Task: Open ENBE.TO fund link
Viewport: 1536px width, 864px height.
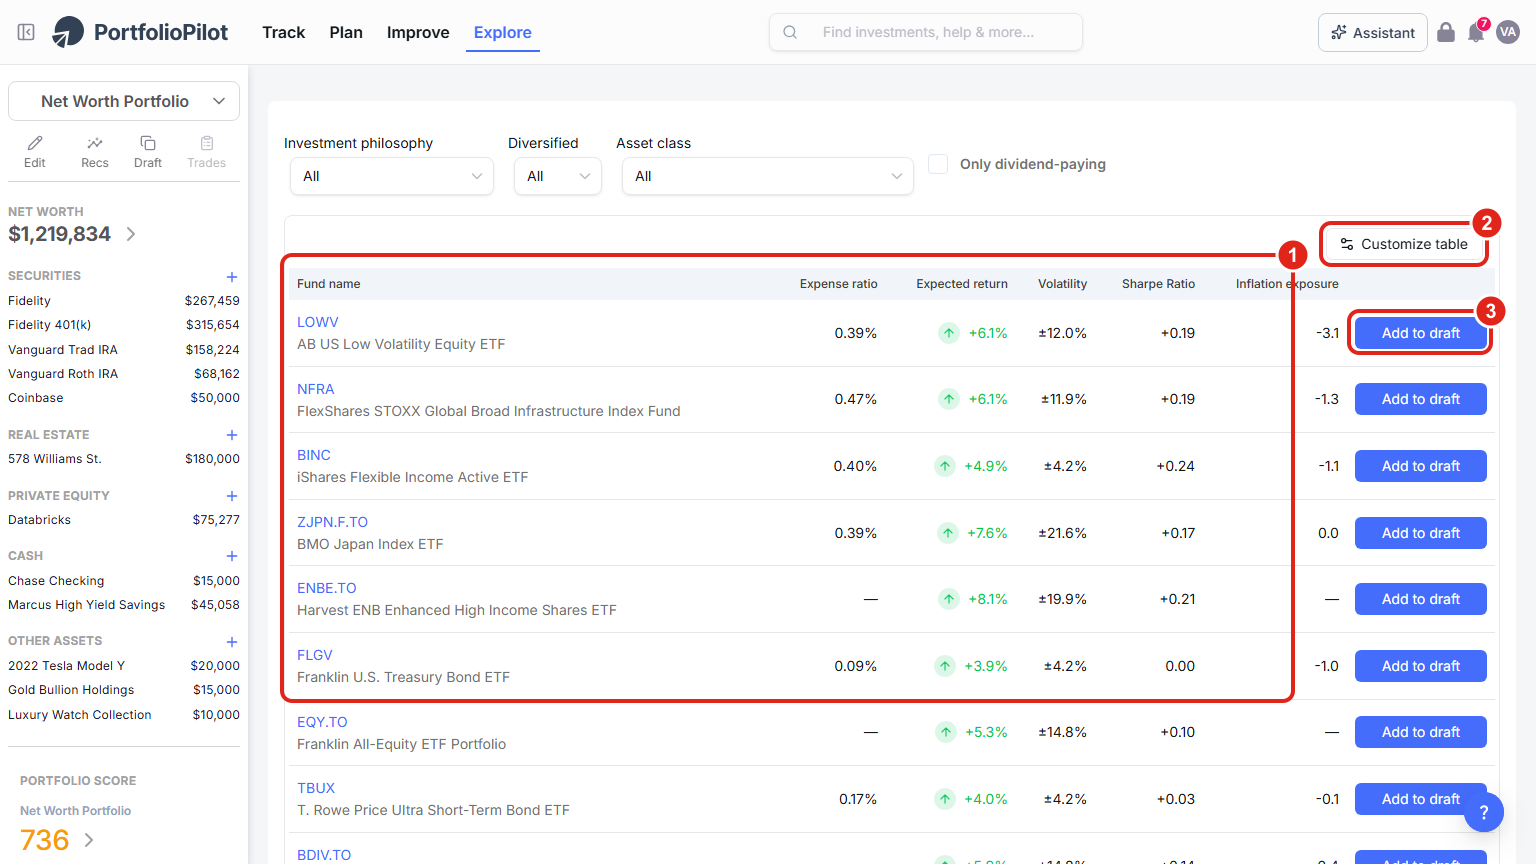Action: point(327,588)
